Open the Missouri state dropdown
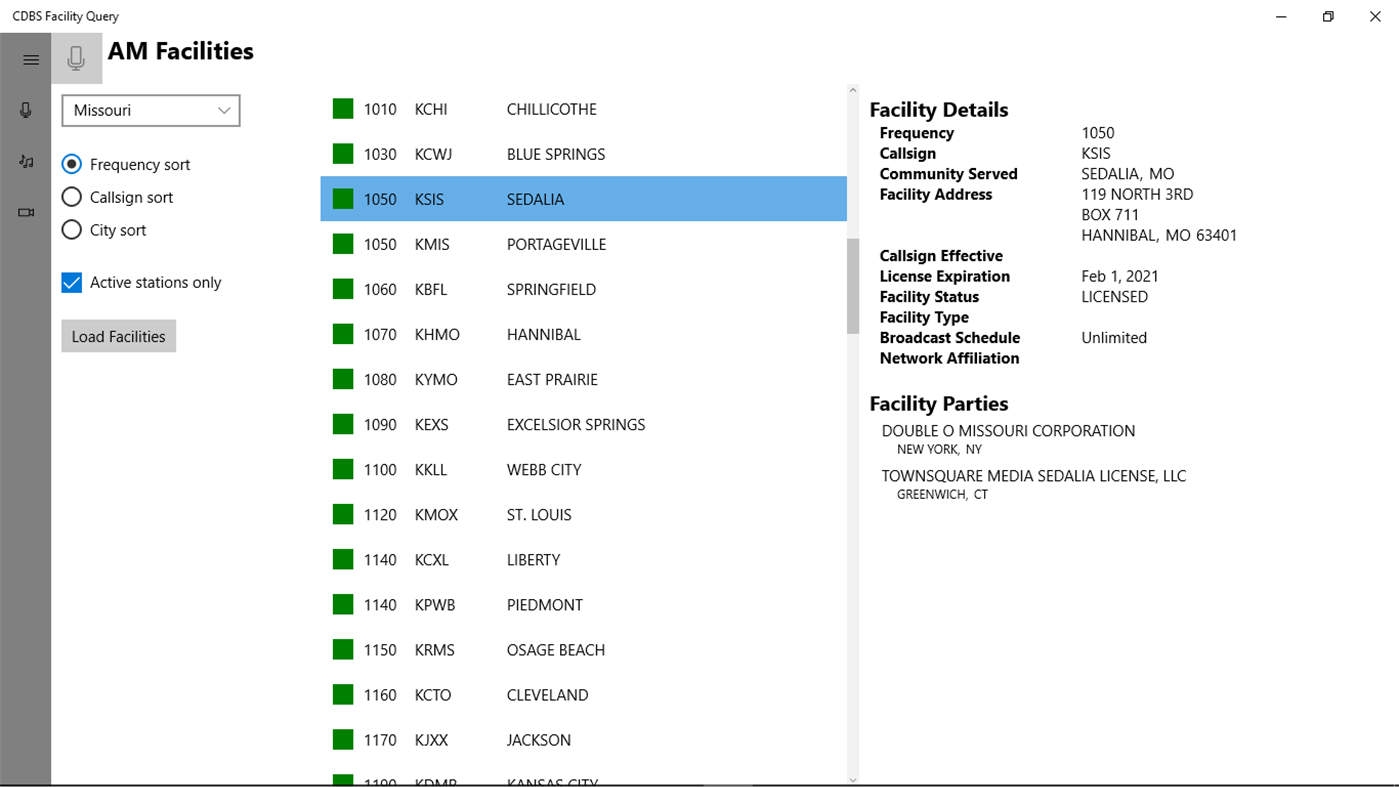1399x787 pixels. (150, 110)
